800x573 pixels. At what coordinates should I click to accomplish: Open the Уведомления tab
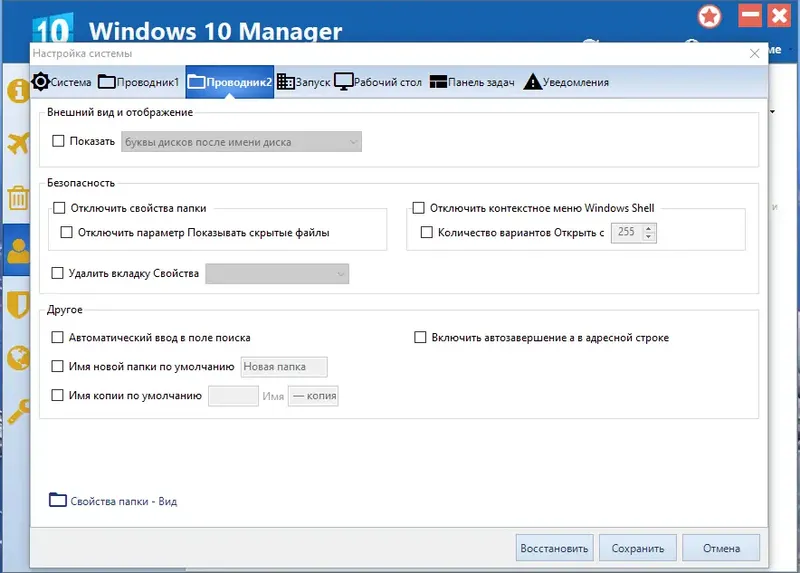tap(566, 82)
